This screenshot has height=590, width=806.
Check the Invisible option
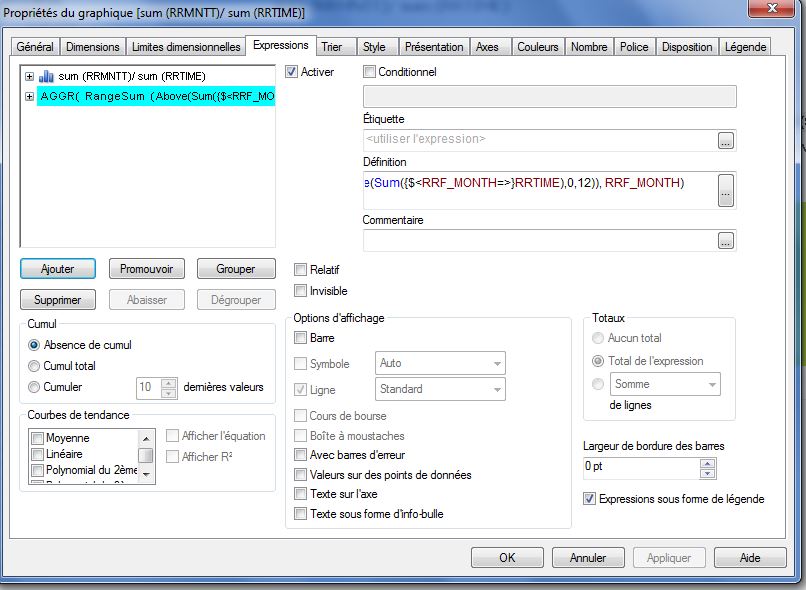point(300,291)
